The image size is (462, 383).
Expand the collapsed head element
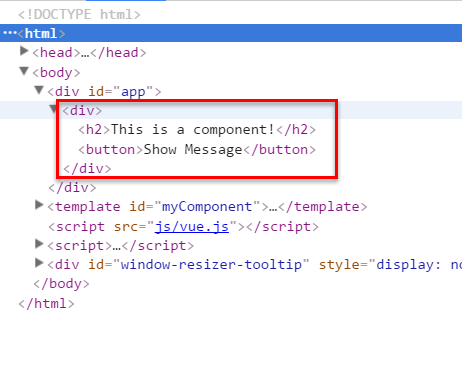click(24, 51)
